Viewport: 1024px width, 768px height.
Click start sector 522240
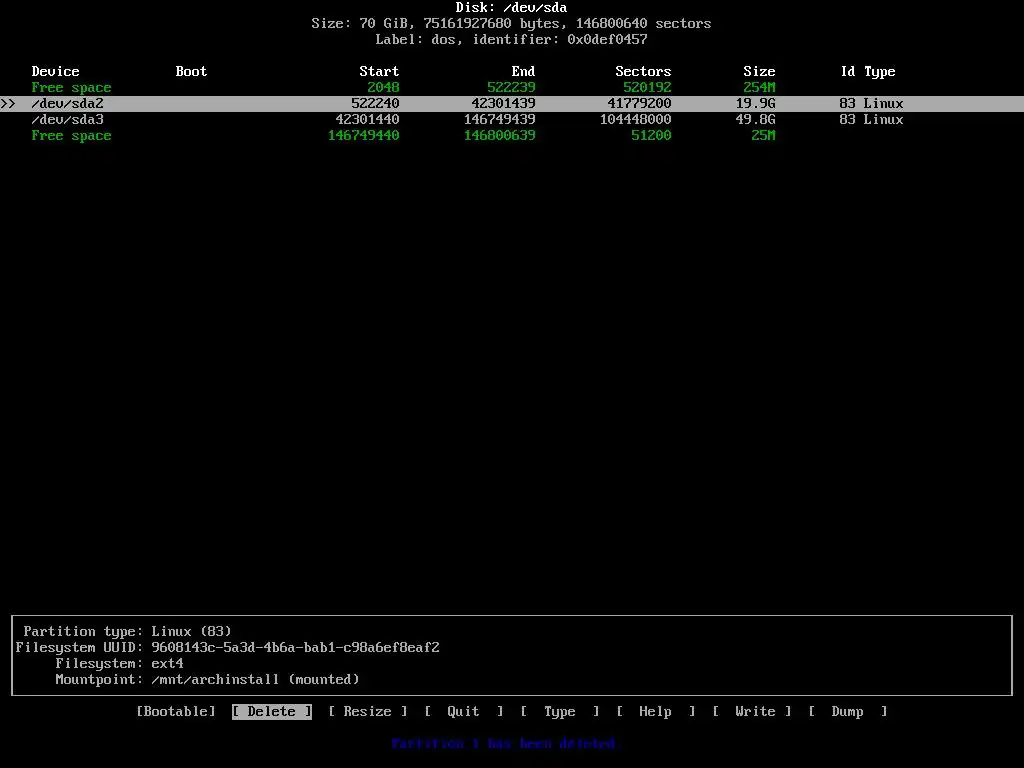(x=375, y=103)
